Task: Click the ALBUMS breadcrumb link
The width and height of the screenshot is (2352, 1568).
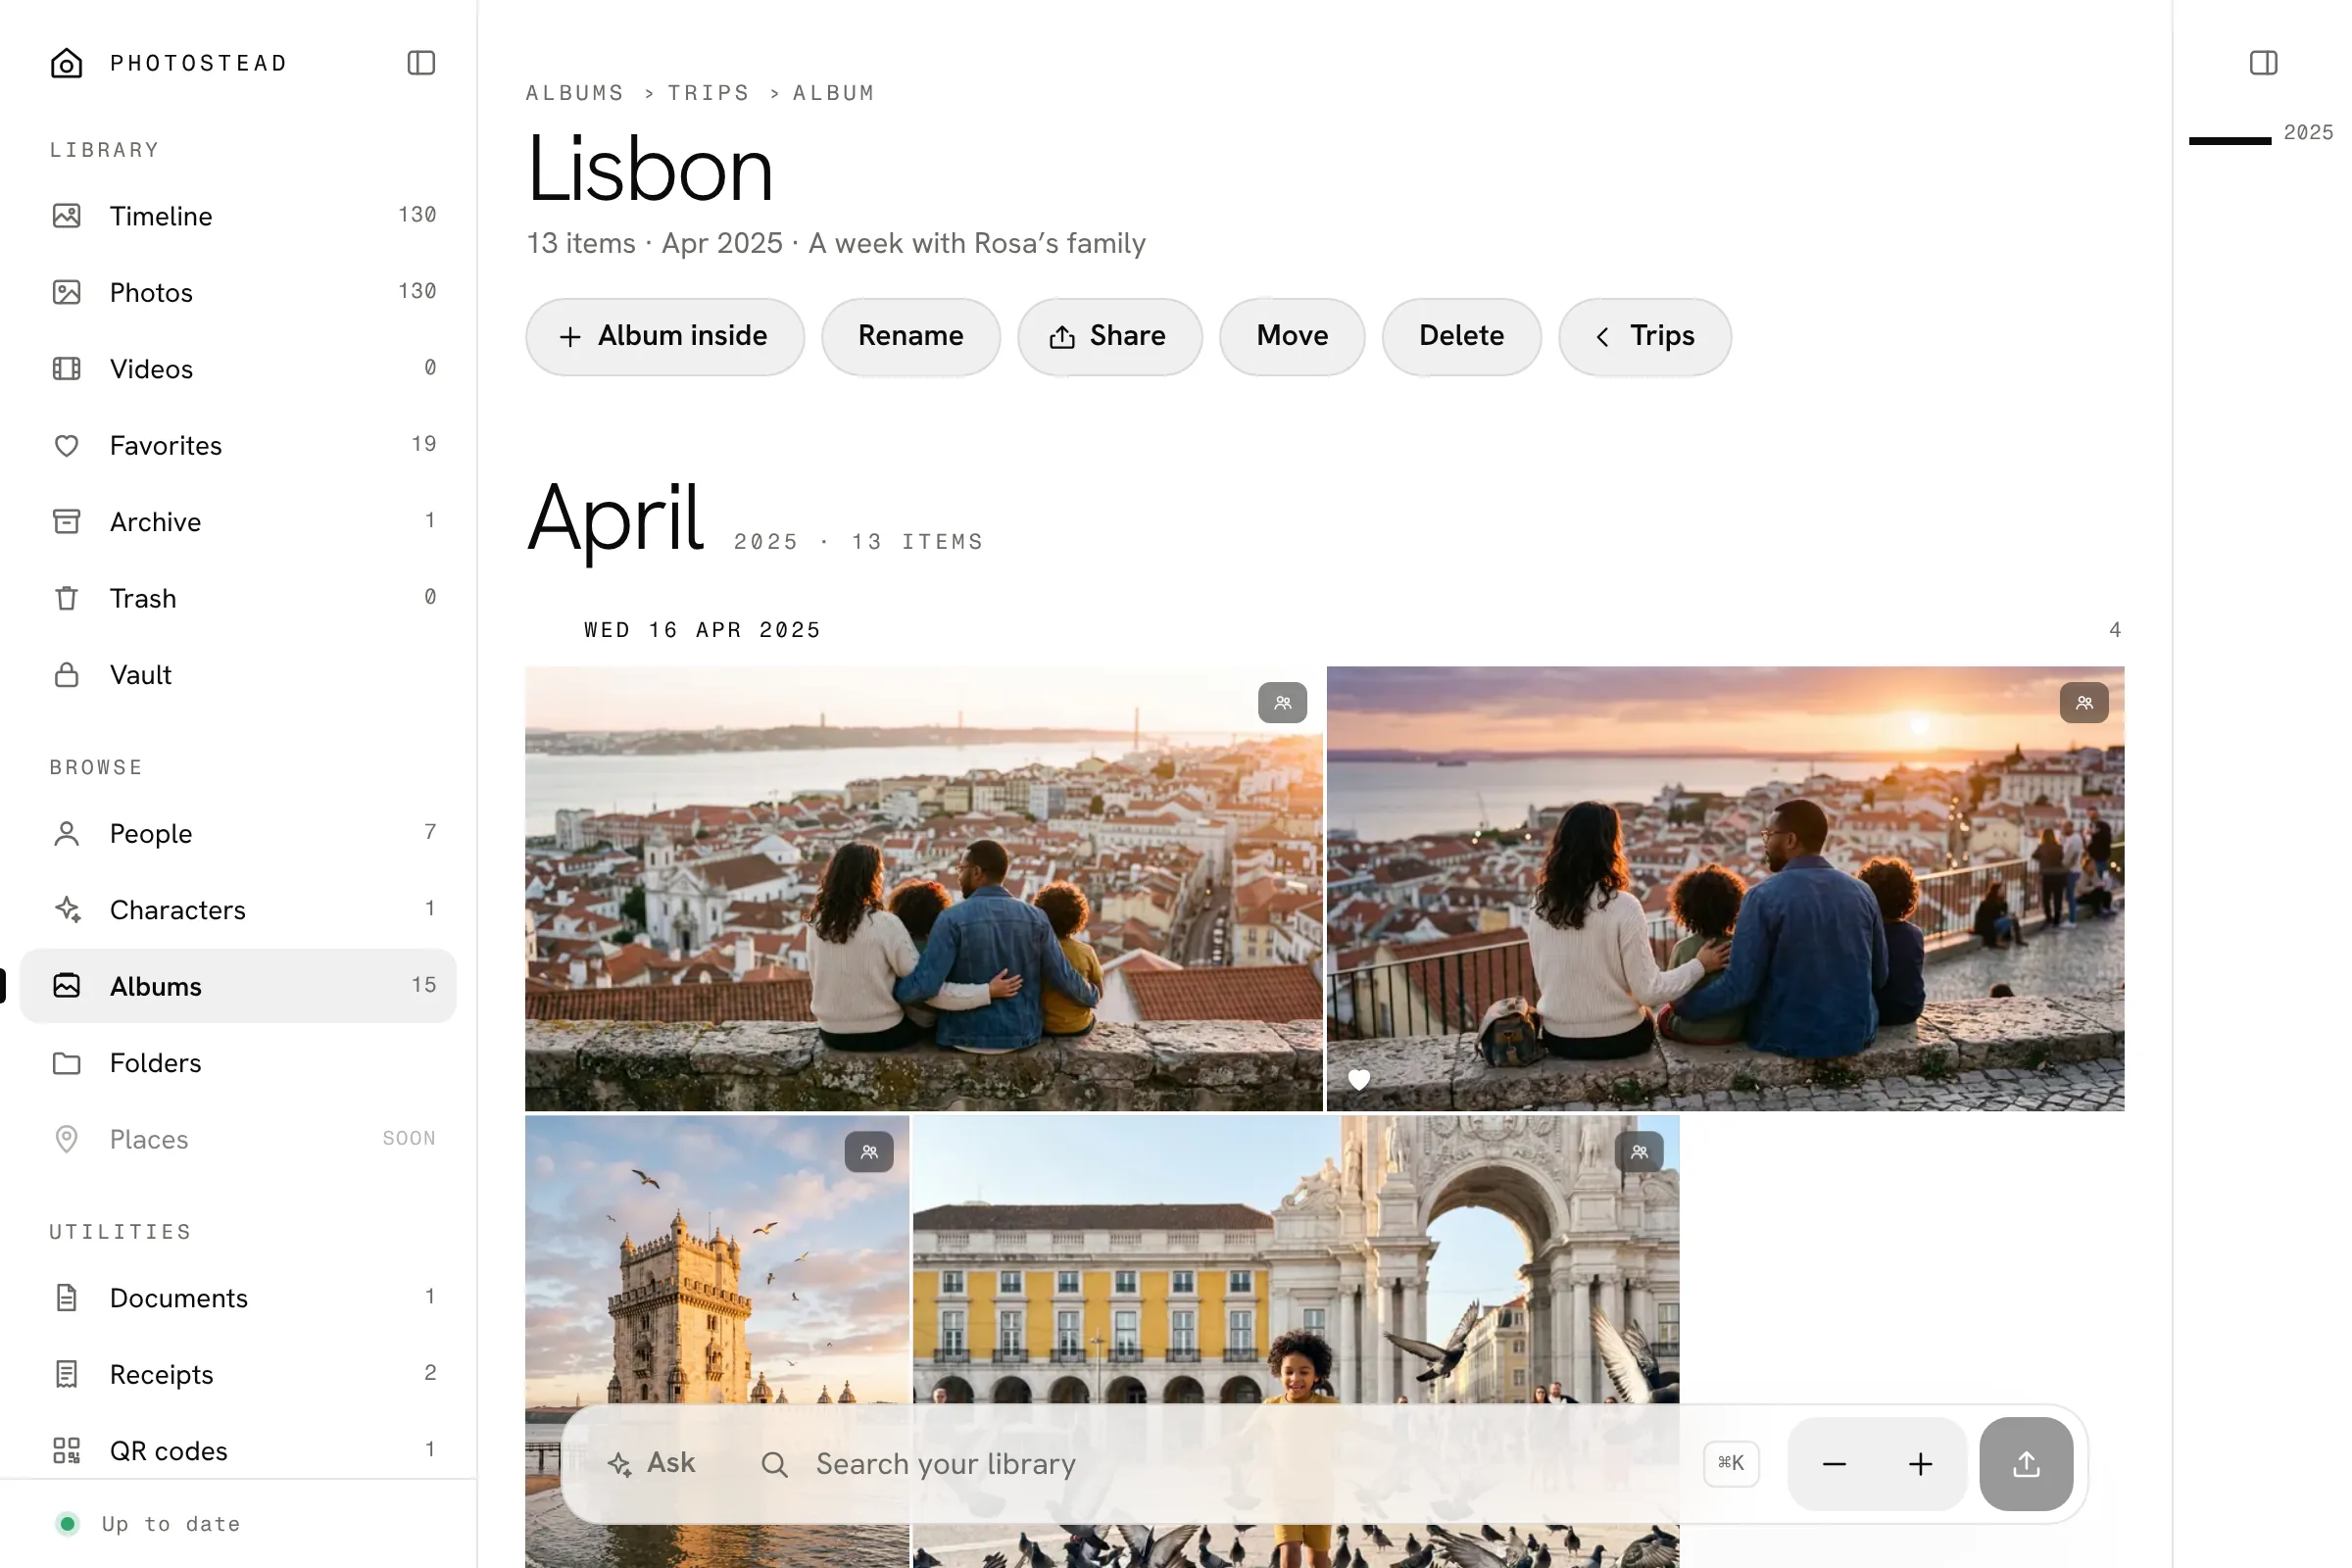Action: [x=575, y=93]
